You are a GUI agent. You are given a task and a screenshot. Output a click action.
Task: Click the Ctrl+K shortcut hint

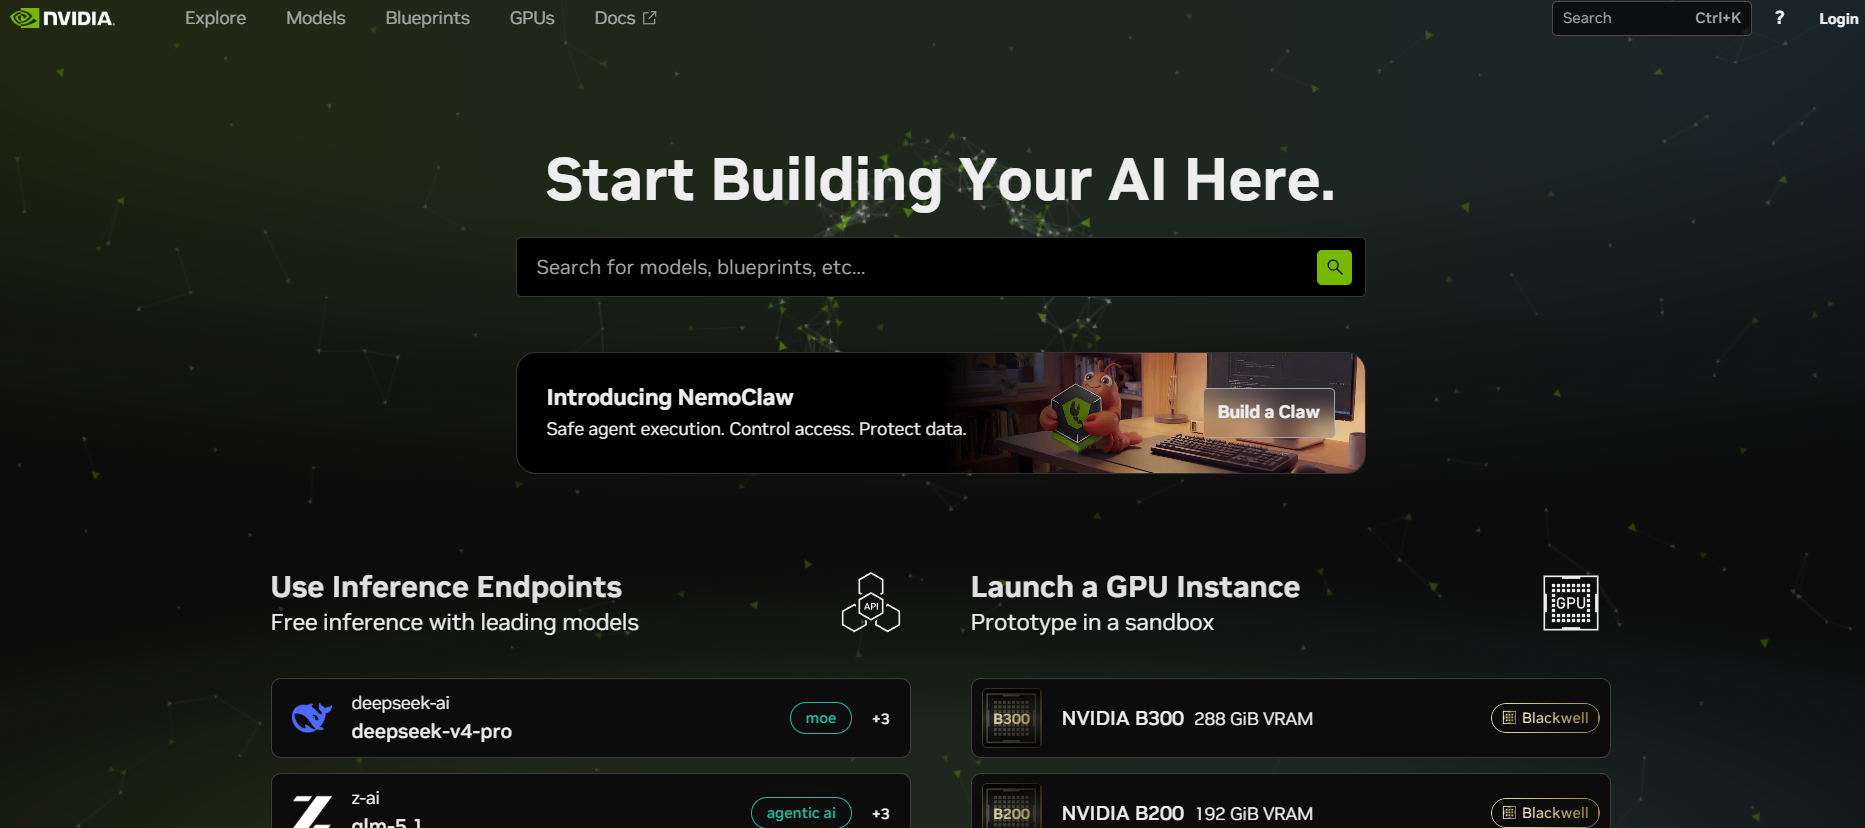[x=1717, y=18]
